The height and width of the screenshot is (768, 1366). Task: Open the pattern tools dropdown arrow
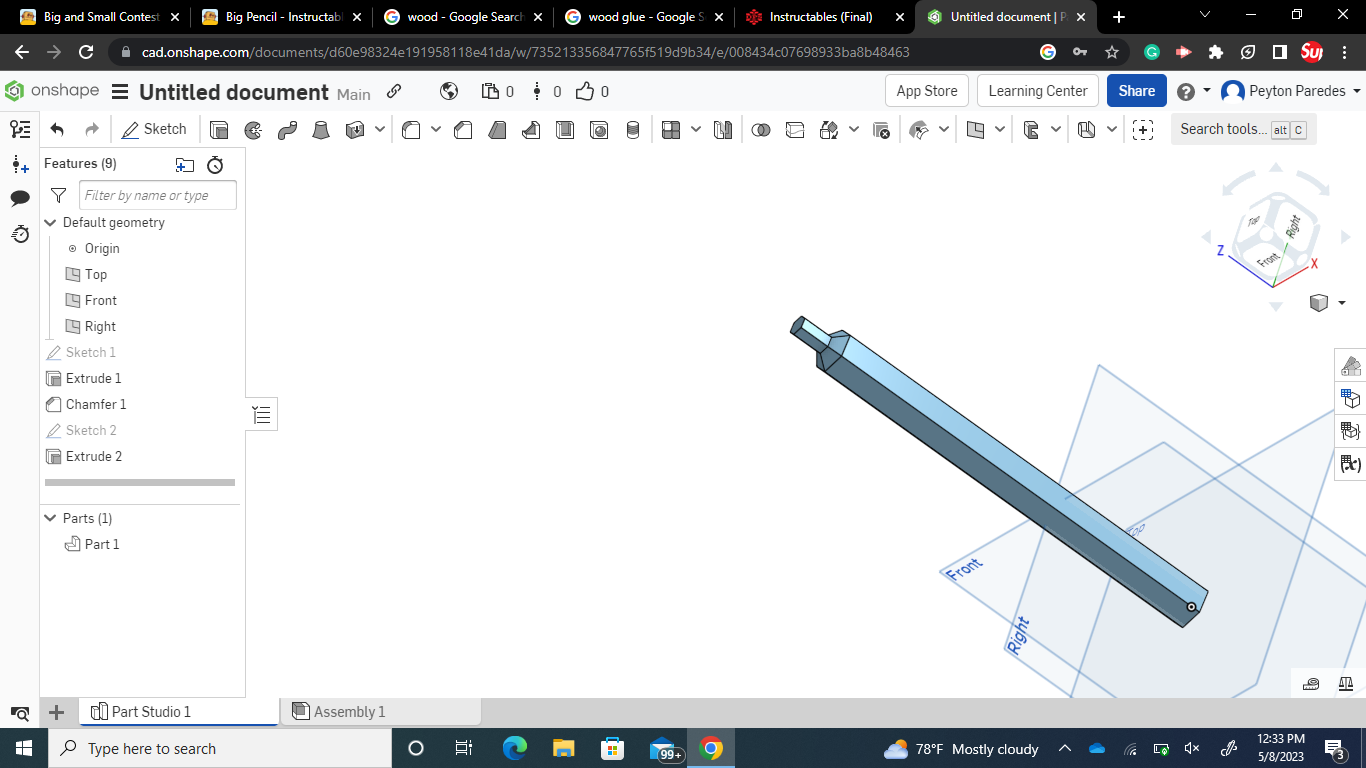tap(696, 129)
